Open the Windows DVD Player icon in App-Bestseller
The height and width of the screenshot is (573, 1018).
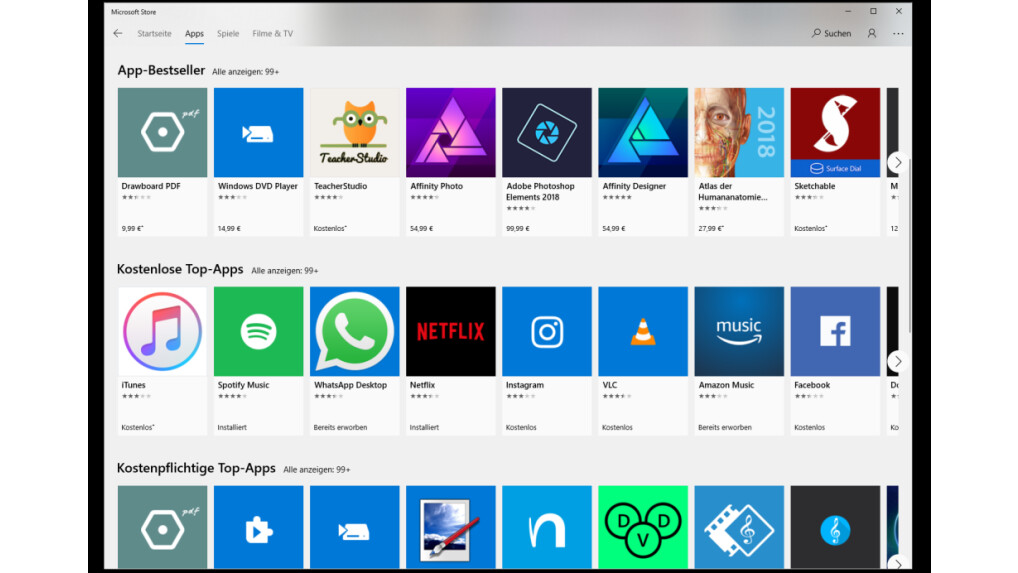coord(258,132)
